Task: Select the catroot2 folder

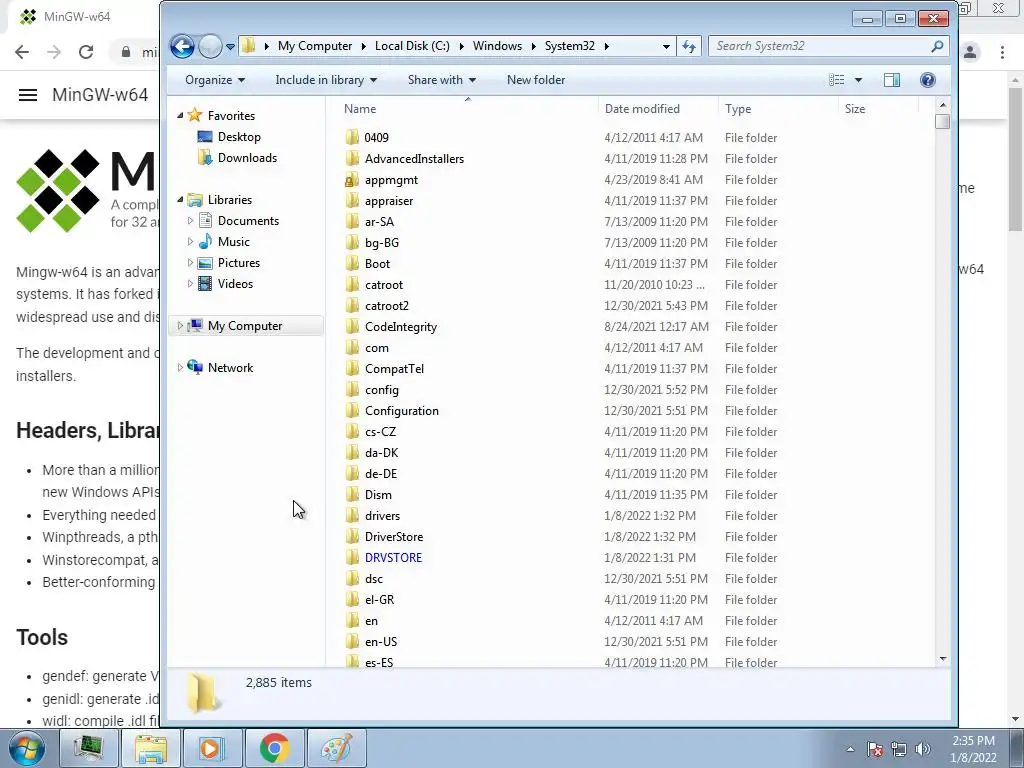Action: pyautogui.click(x=387, y=306)
